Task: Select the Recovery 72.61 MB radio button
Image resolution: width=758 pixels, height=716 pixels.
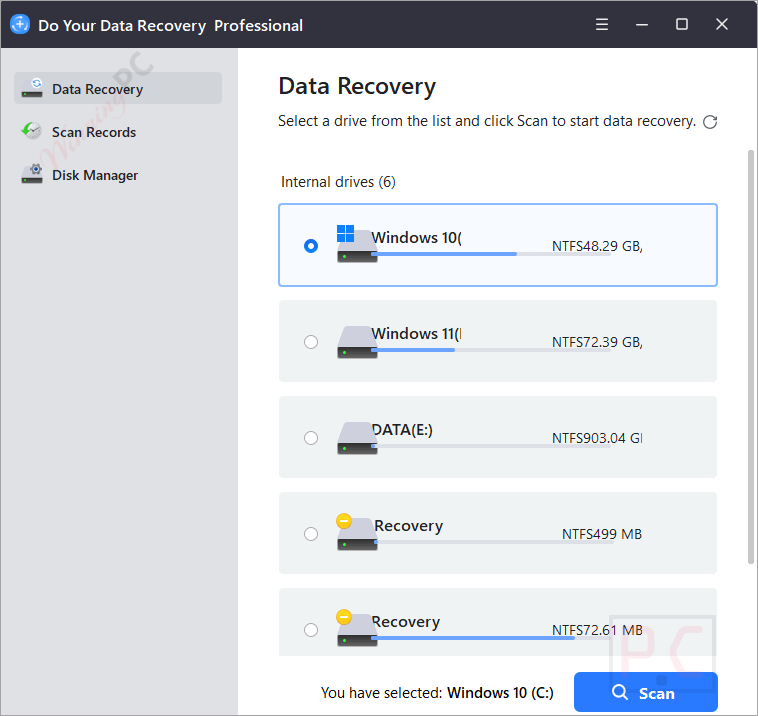Action: point(311,630)
